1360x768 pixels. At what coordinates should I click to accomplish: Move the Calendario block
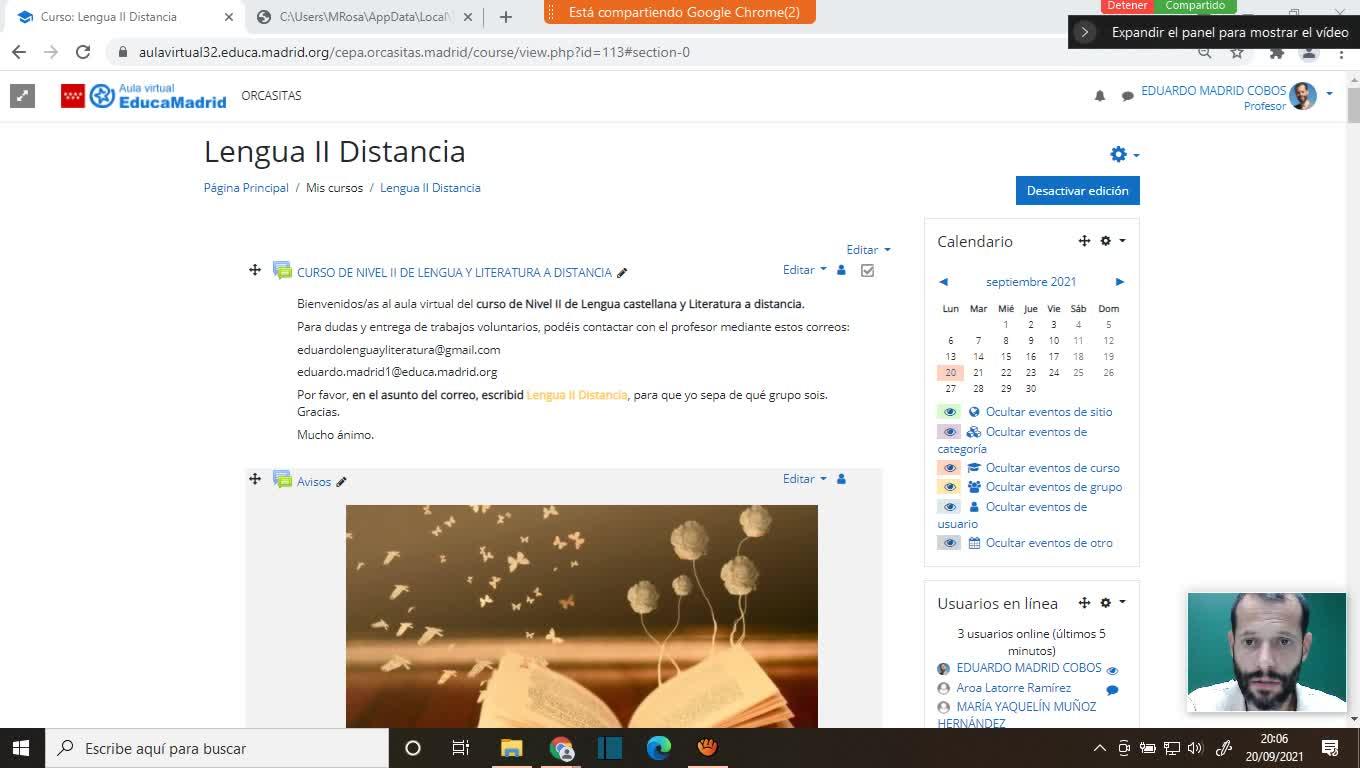pos(1084,241)
